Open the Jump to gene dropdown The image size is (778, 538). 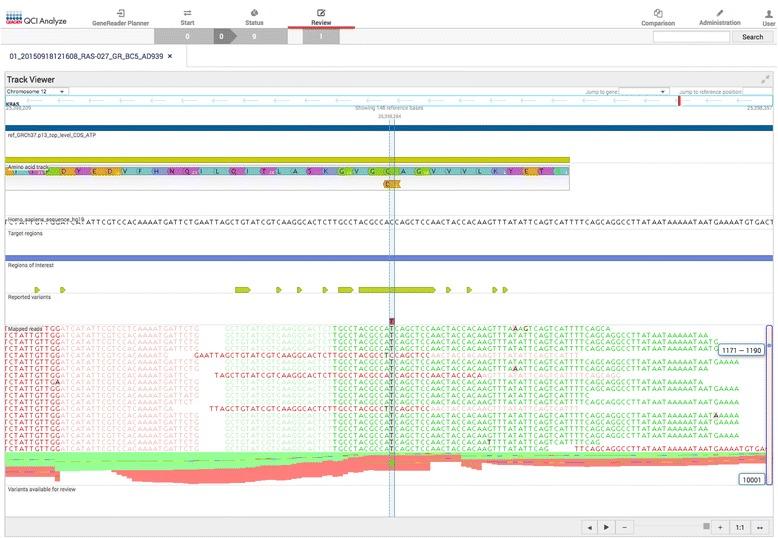pos(644,92)
